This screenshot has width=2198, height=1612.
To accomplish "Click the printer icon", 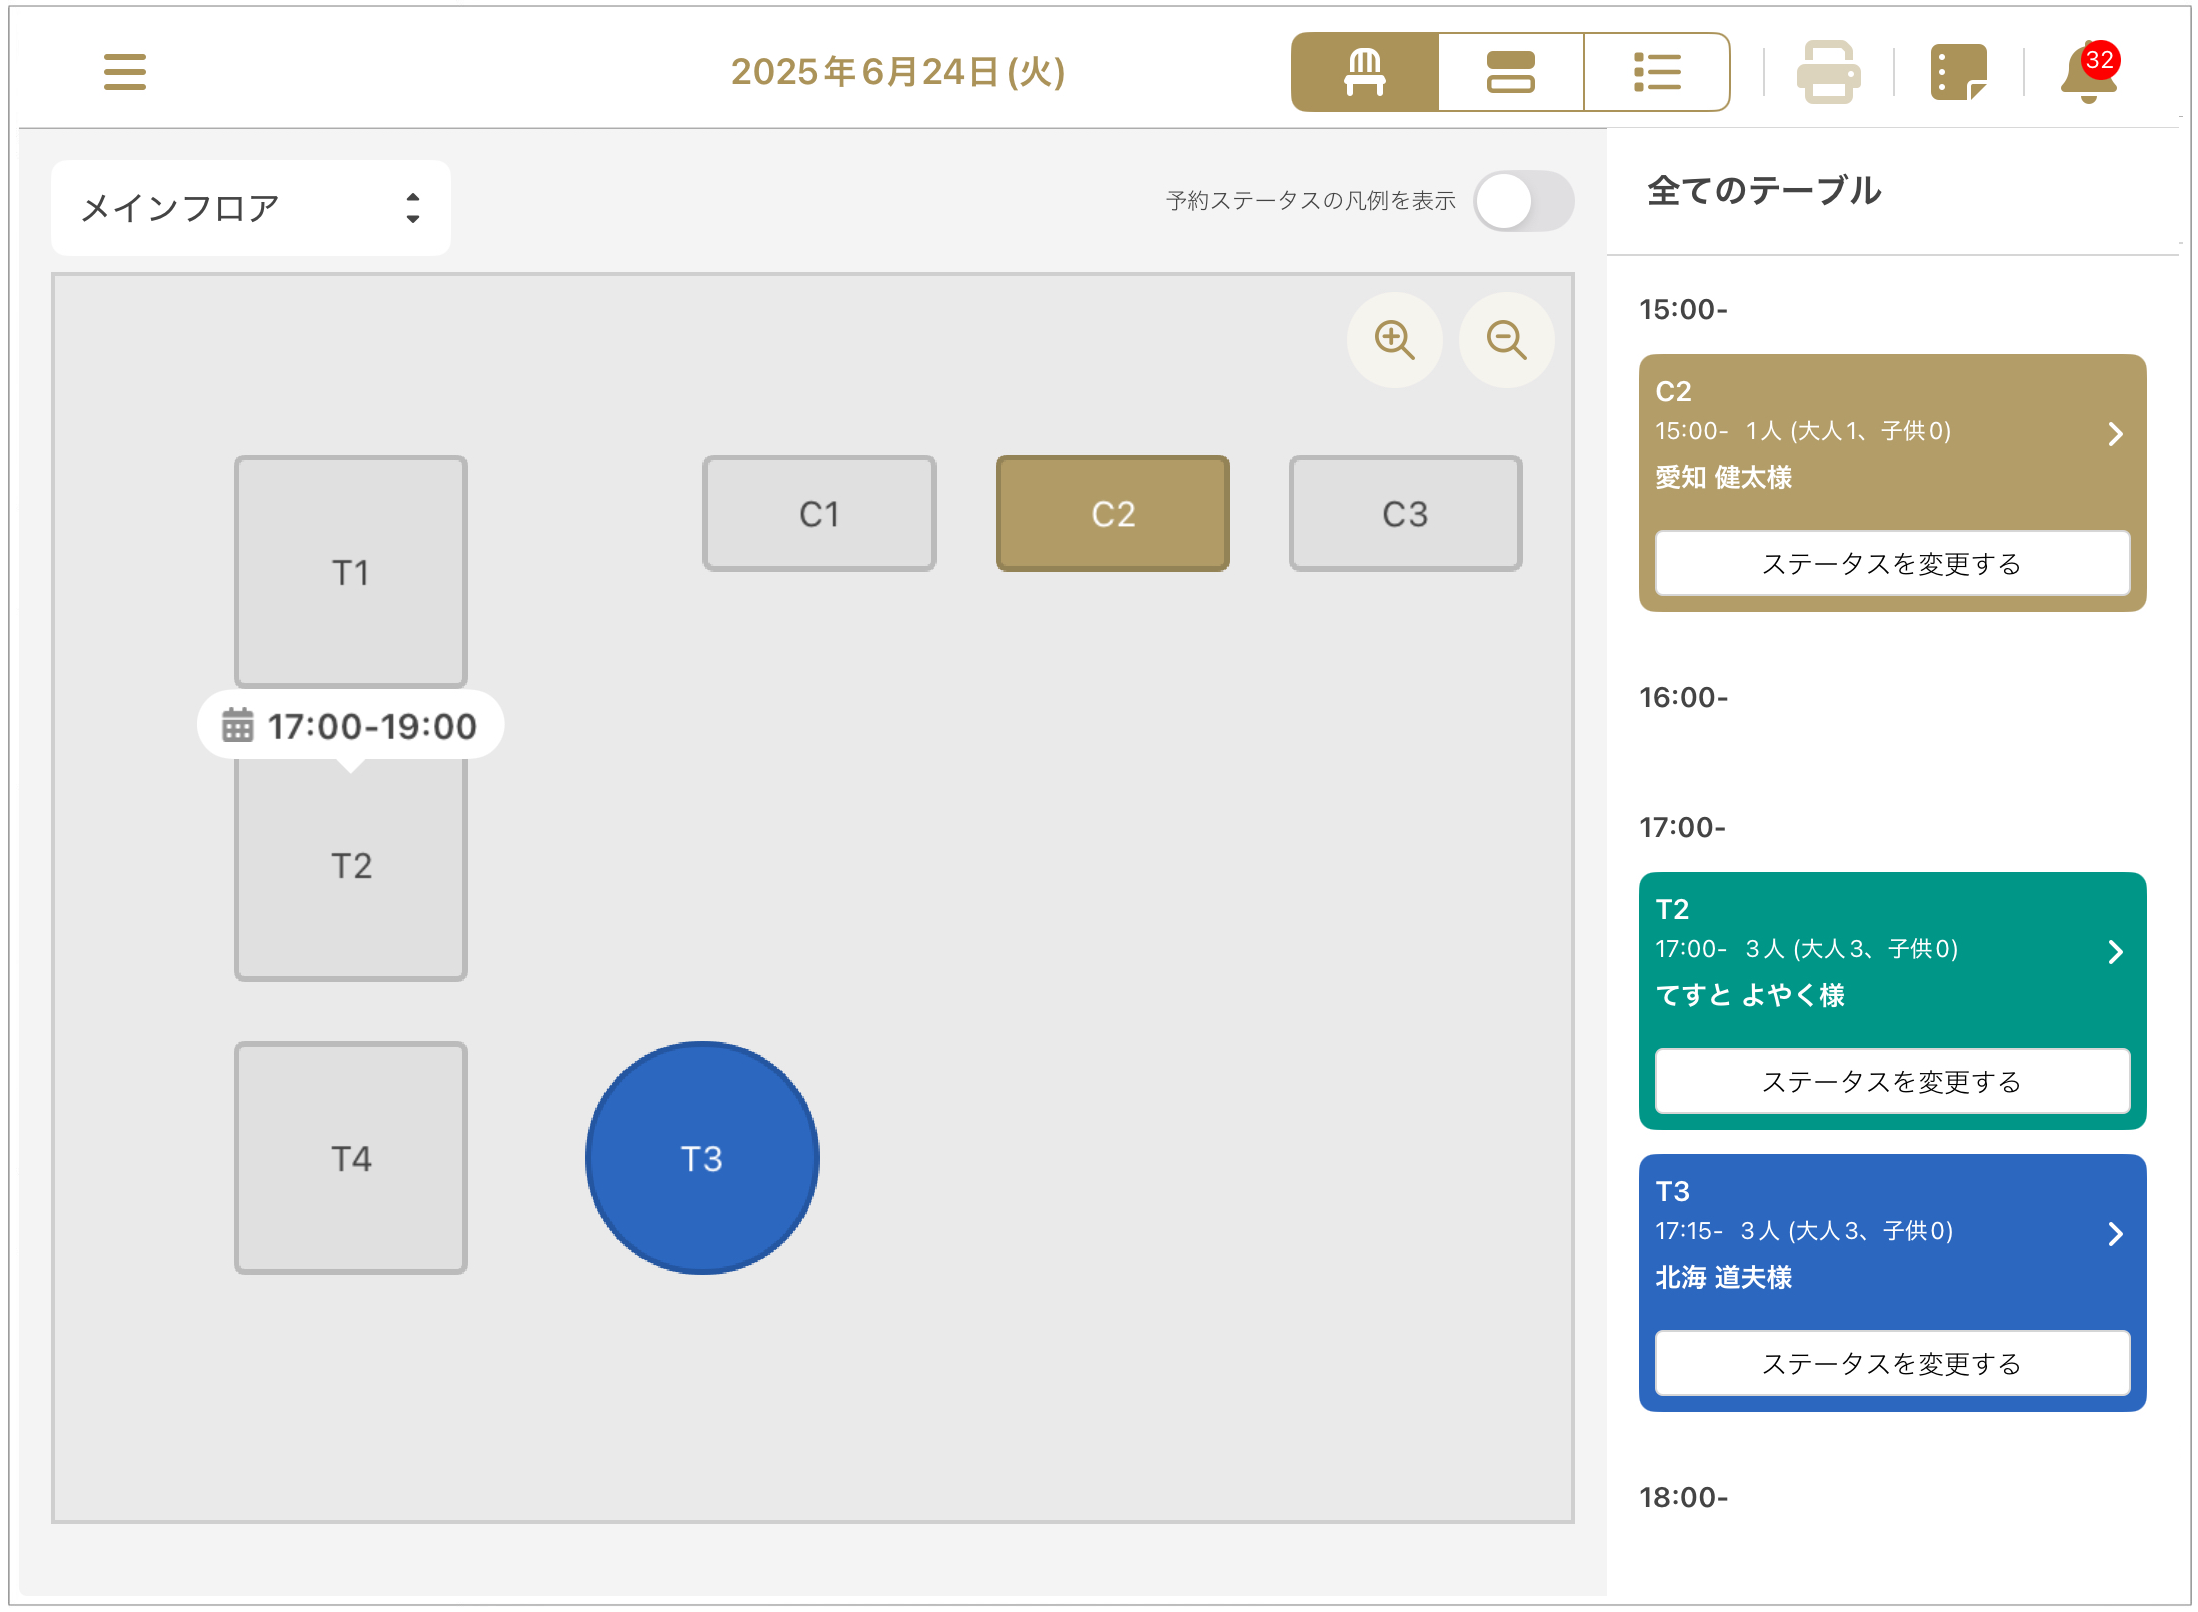I will pos(1828,72).
